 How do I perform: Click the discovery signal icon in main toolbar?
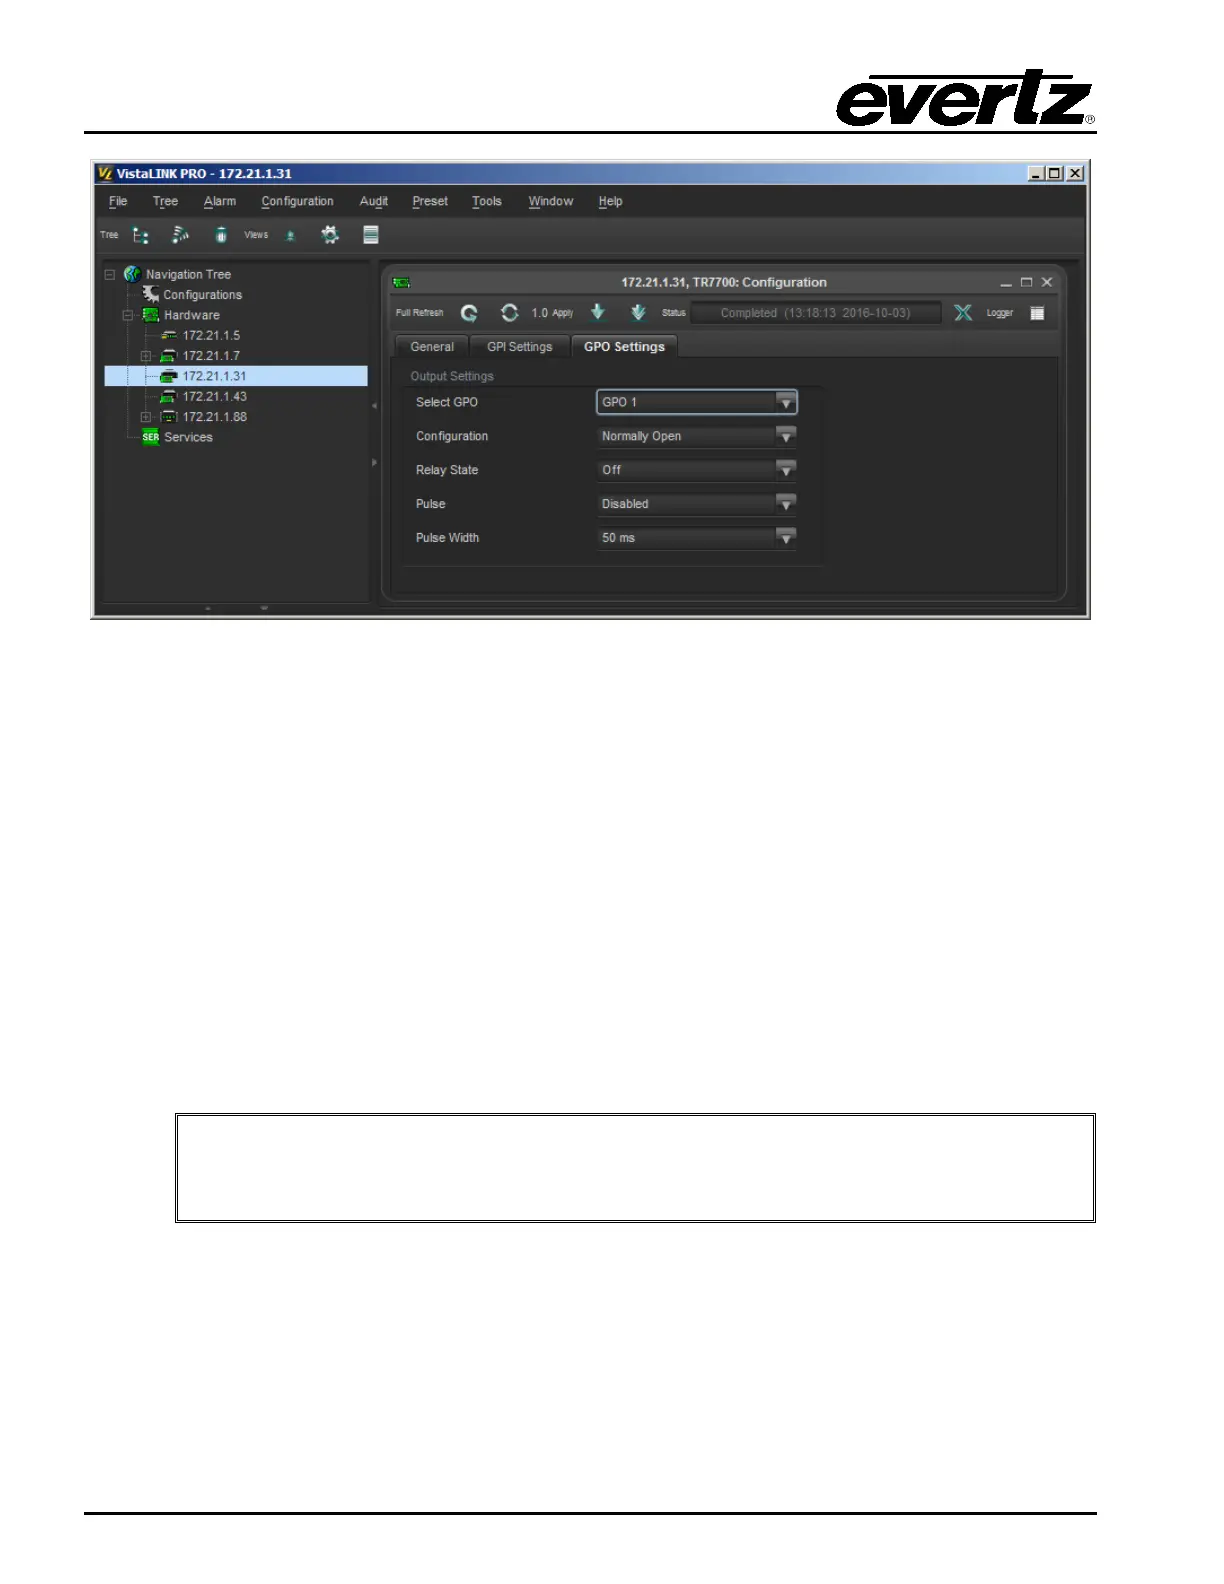180,235
